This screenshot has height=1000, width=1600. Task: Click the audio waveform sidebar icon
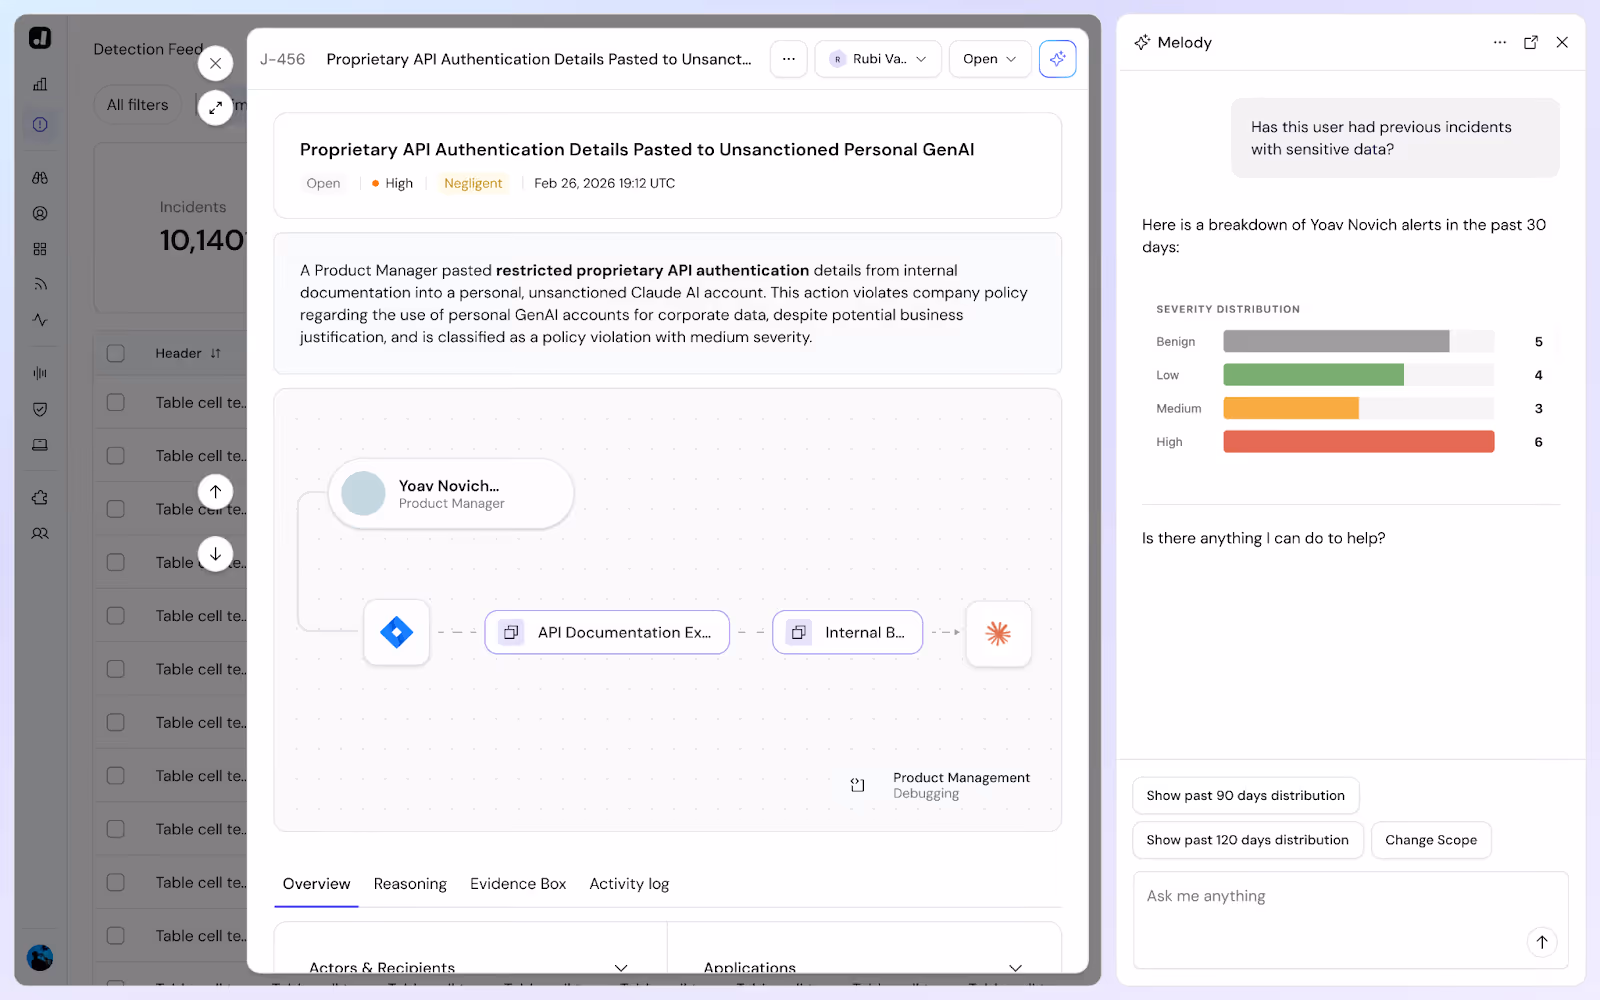coord(40,373)
